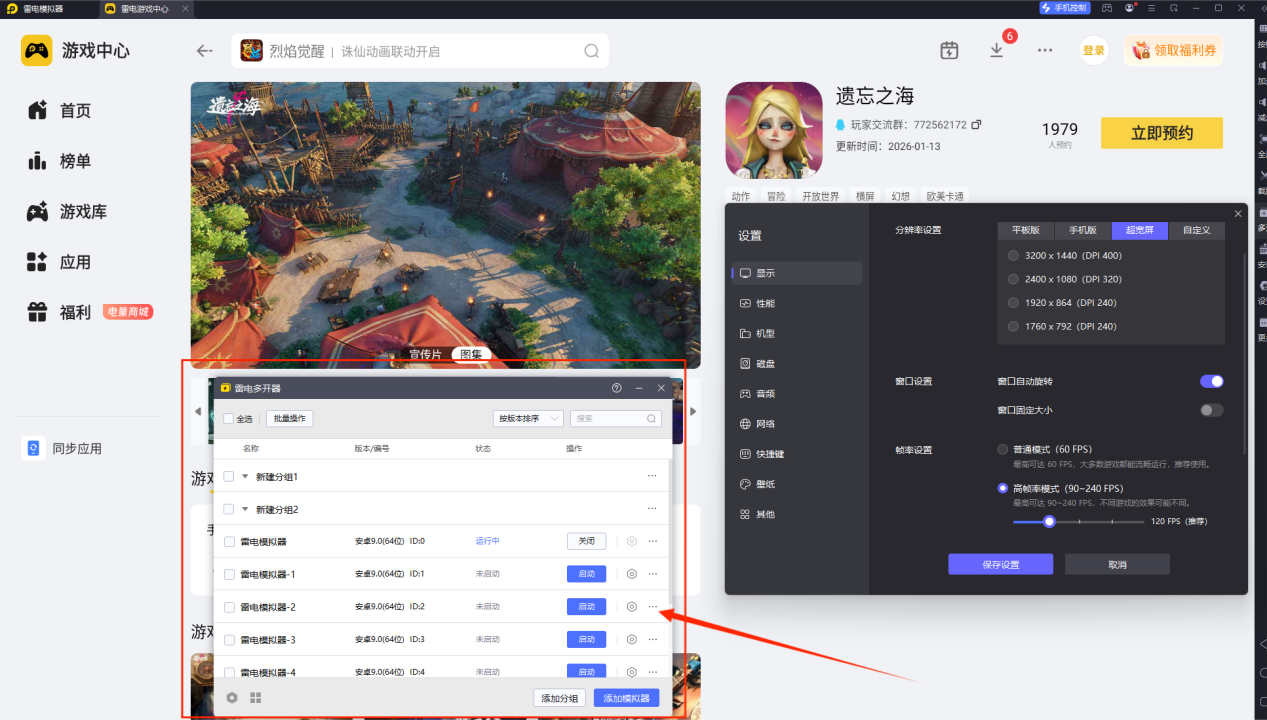
Task: Click the calendar reservation icon in the header
Action: tap(949, 50)
